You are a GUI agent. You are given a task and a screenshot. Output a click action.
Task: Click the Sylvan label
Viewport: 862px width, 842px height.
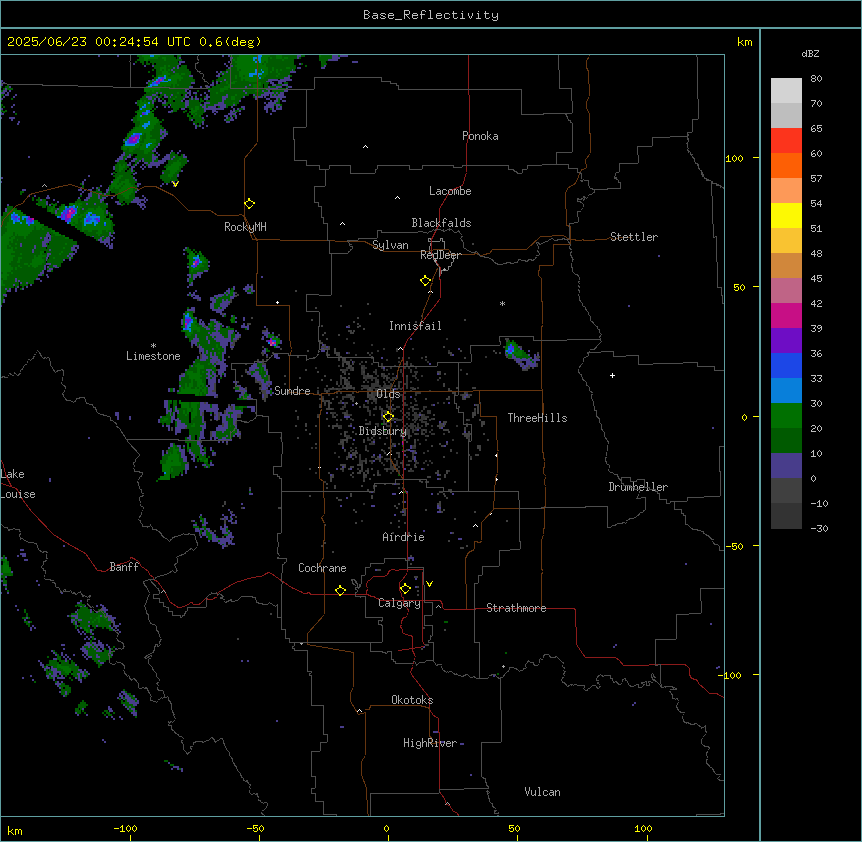(390, 245)
